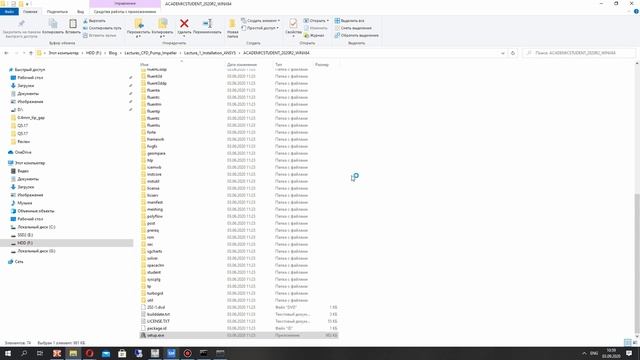This screenshot has height=360, width=640.
Task: Click the Help icon at the ribbon's right end
Action: pyautogui.click(x=636, y=12)
